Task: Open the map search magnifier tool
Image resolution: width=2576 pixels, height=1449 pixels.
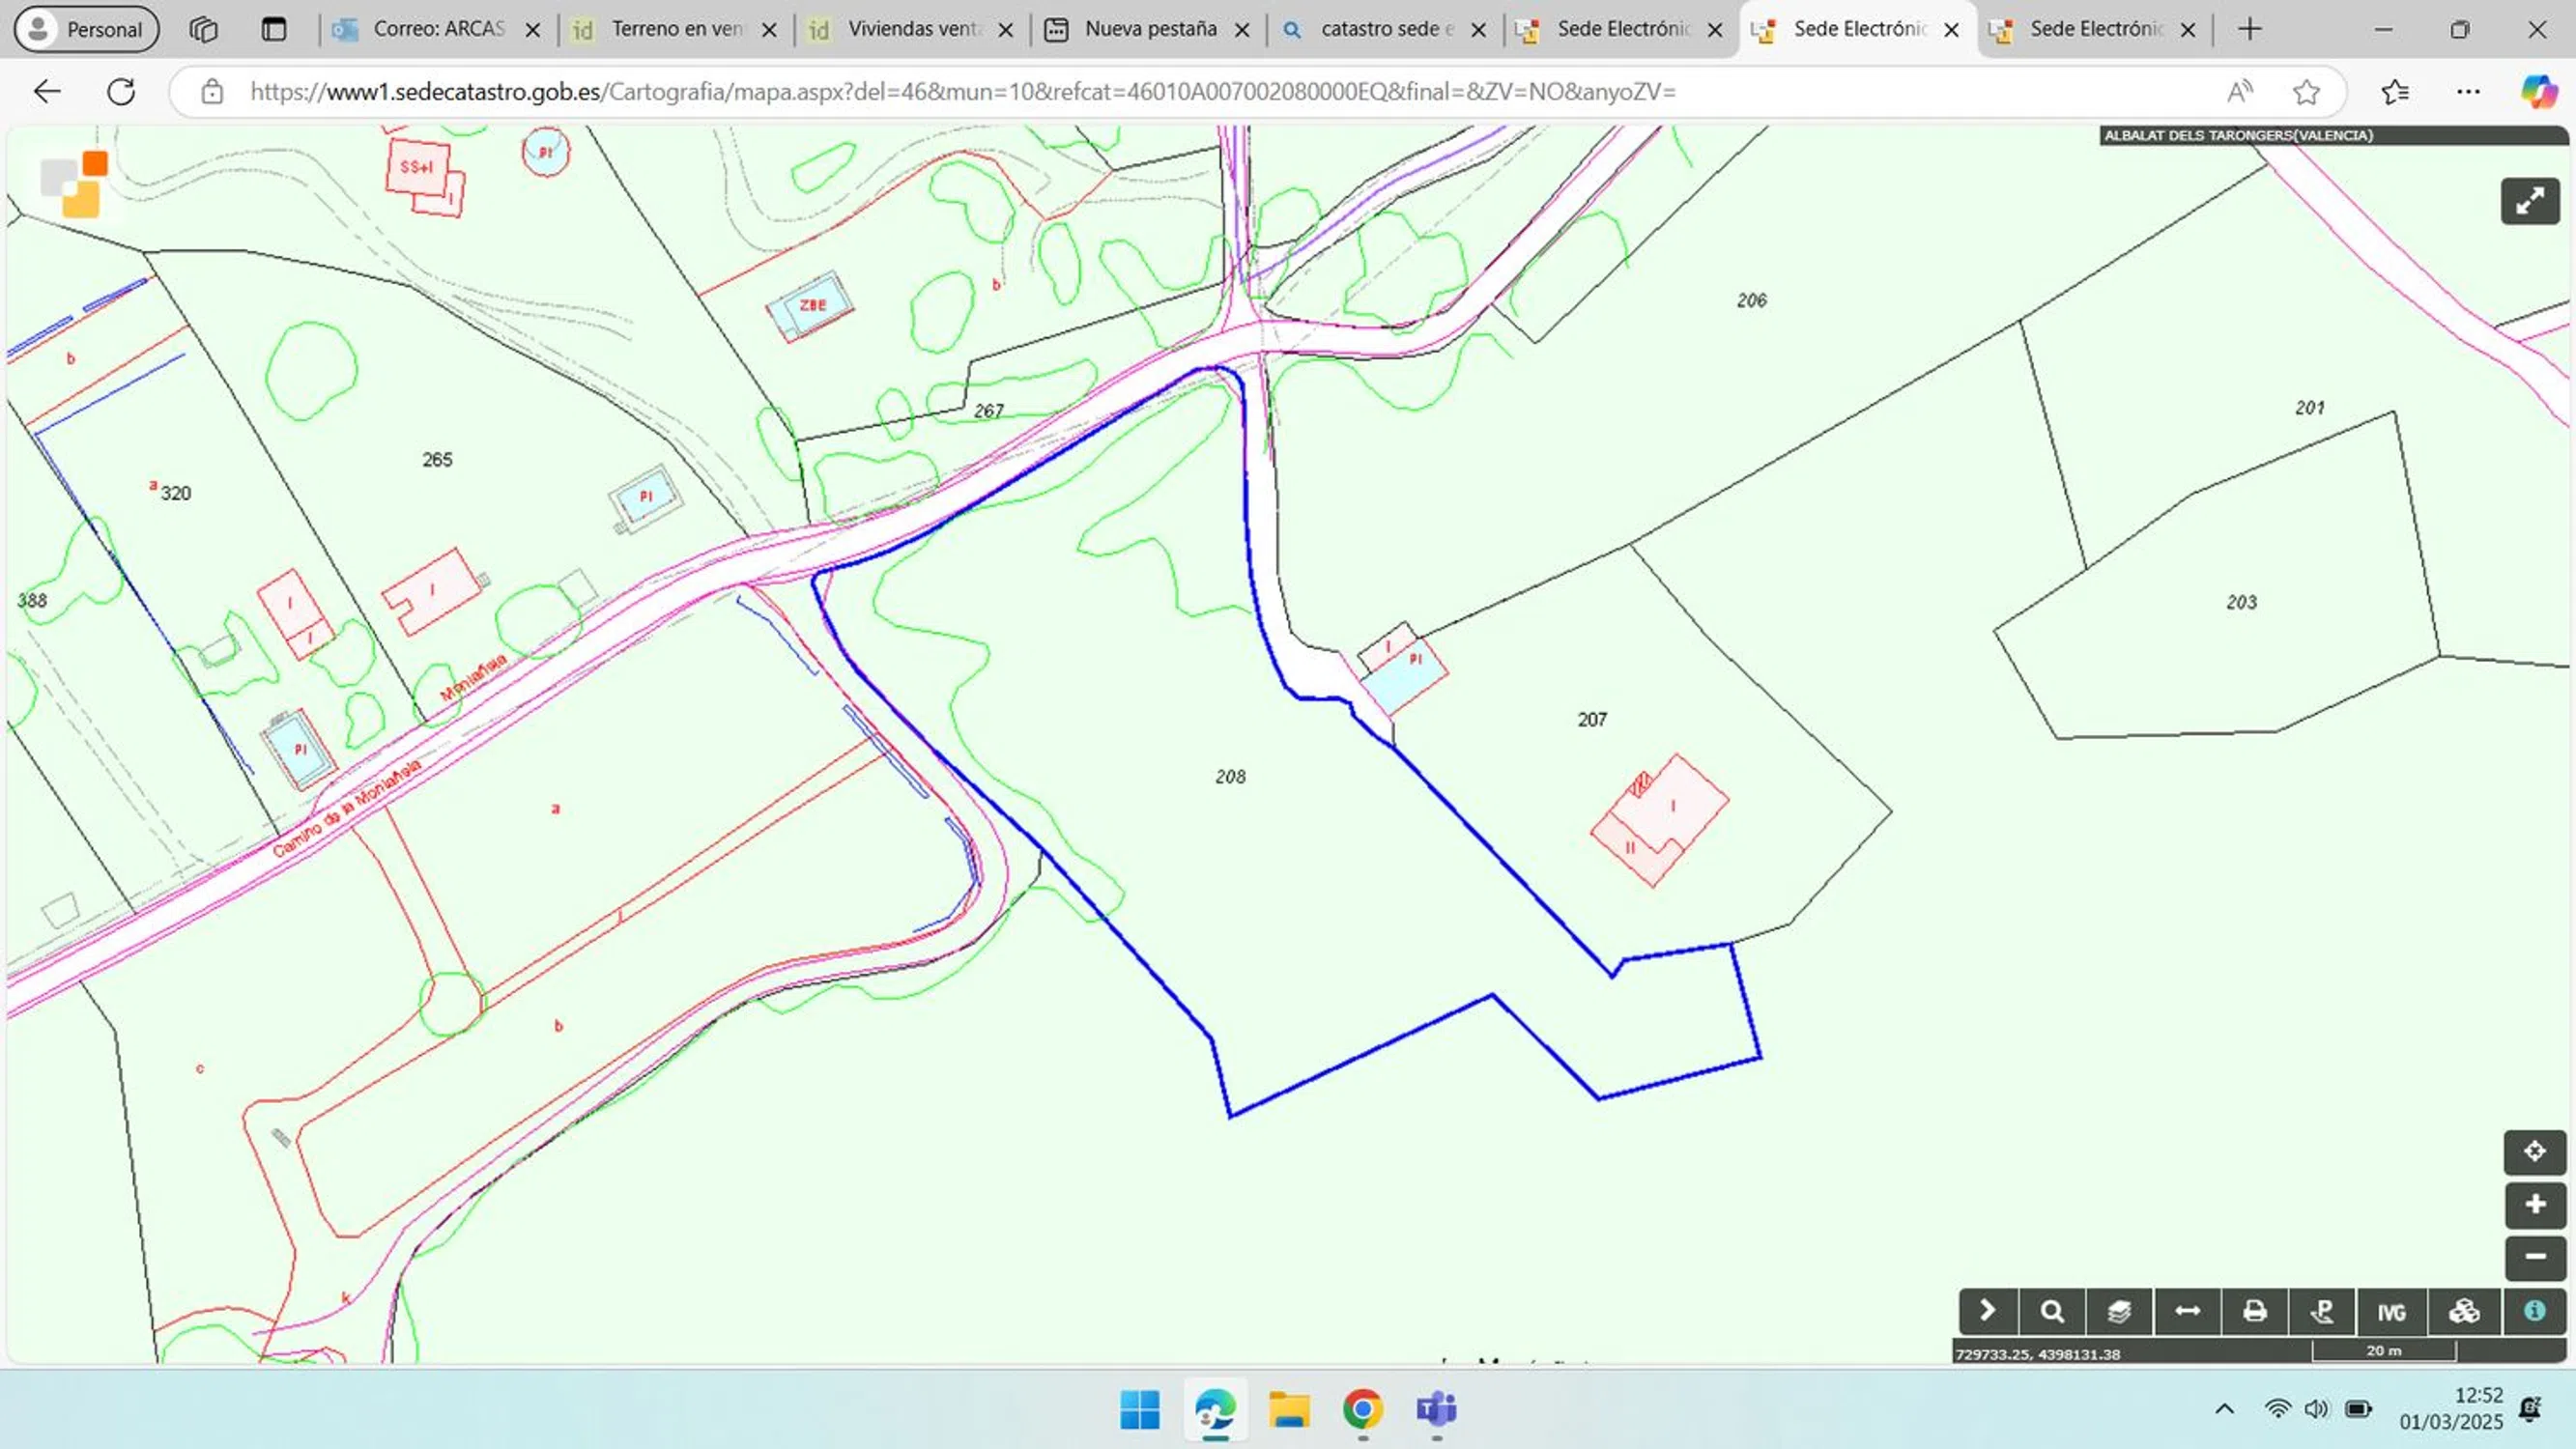Action: point(2052,1311)
